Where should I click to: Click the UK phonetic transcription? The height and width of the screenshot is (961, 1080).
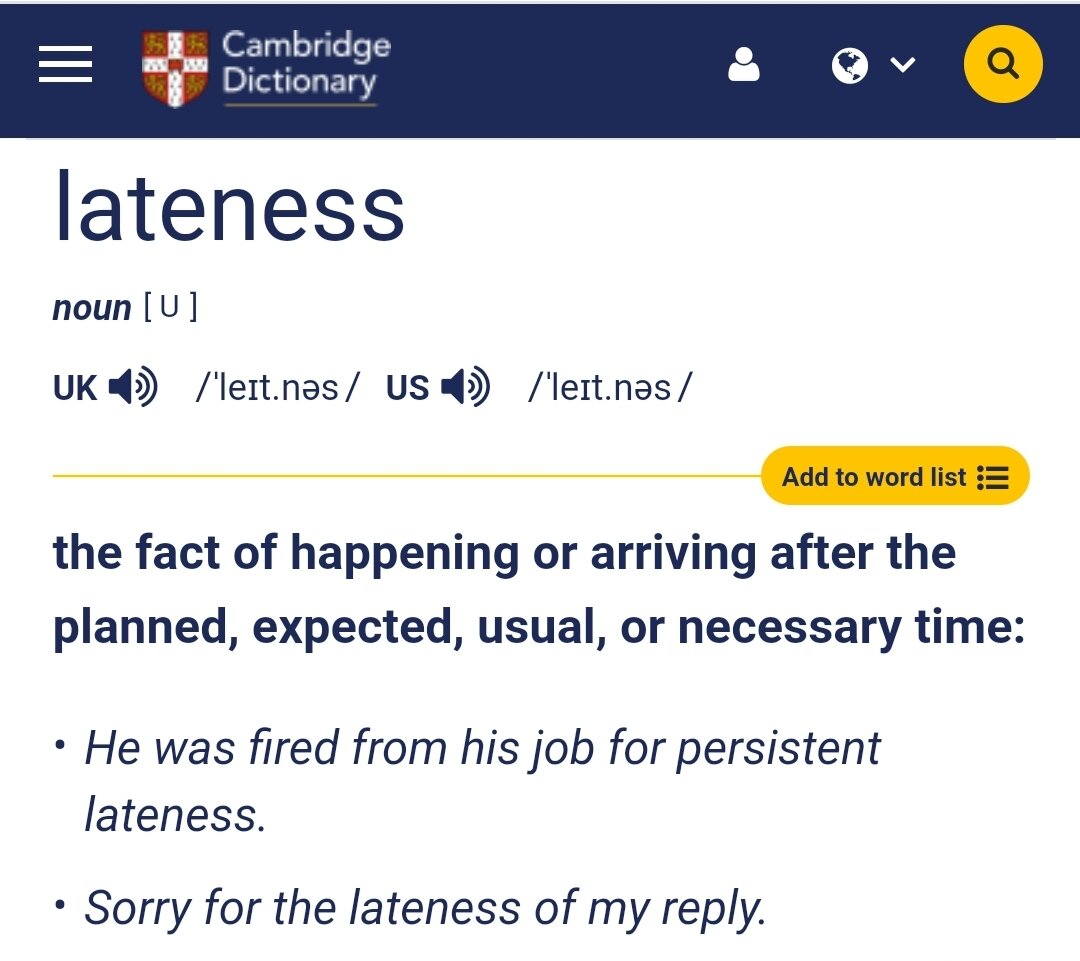(x=277, y=387)
